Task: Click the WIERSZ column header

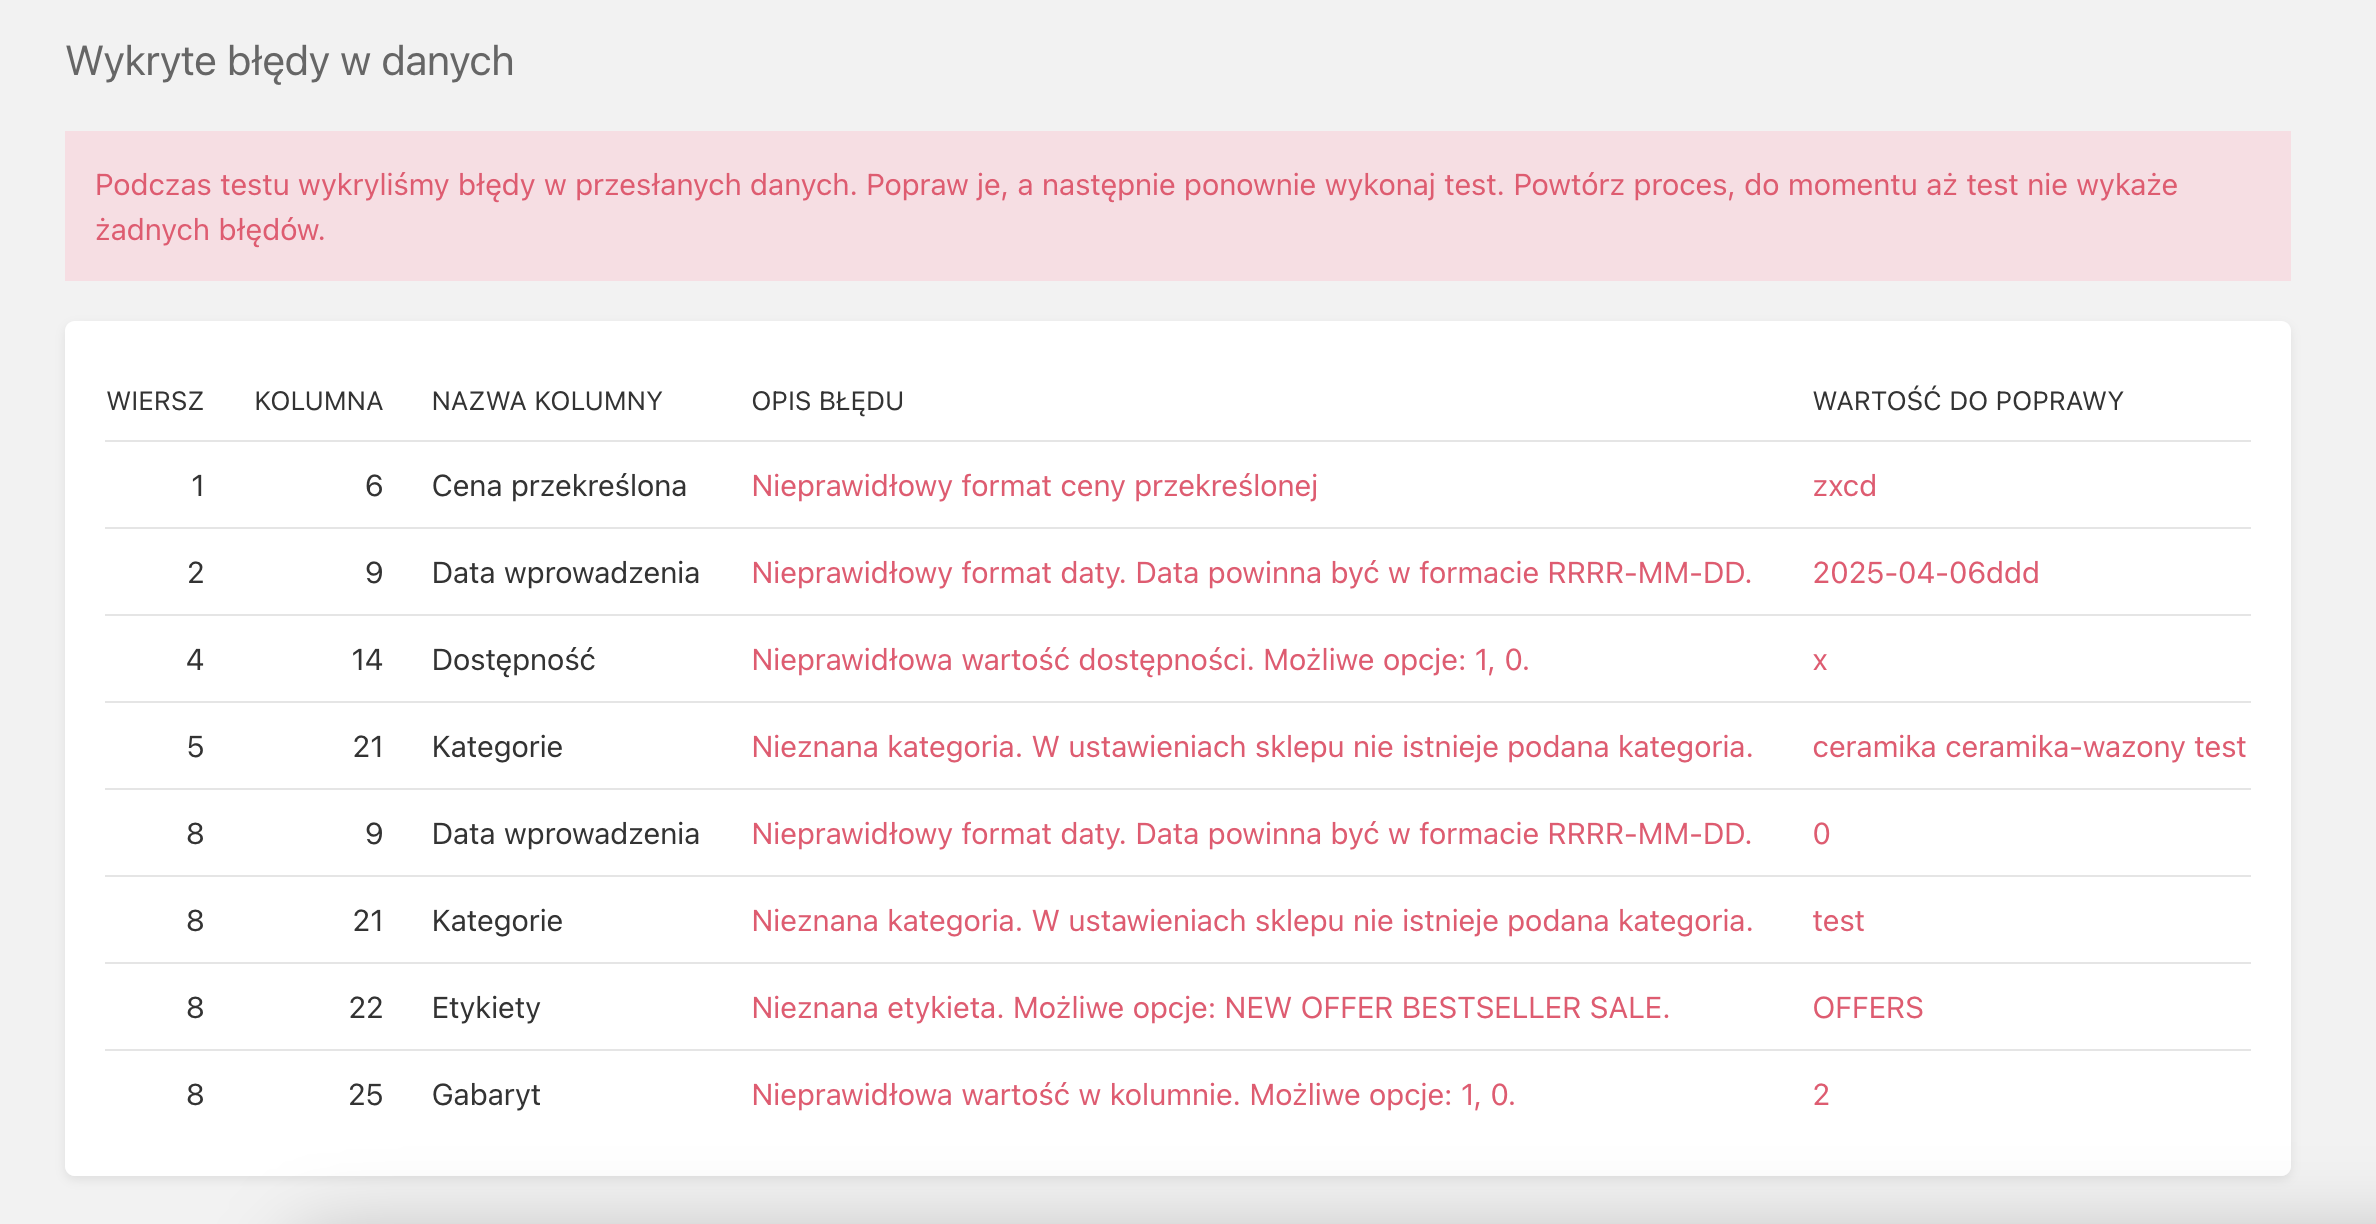Action: point(155,400)
